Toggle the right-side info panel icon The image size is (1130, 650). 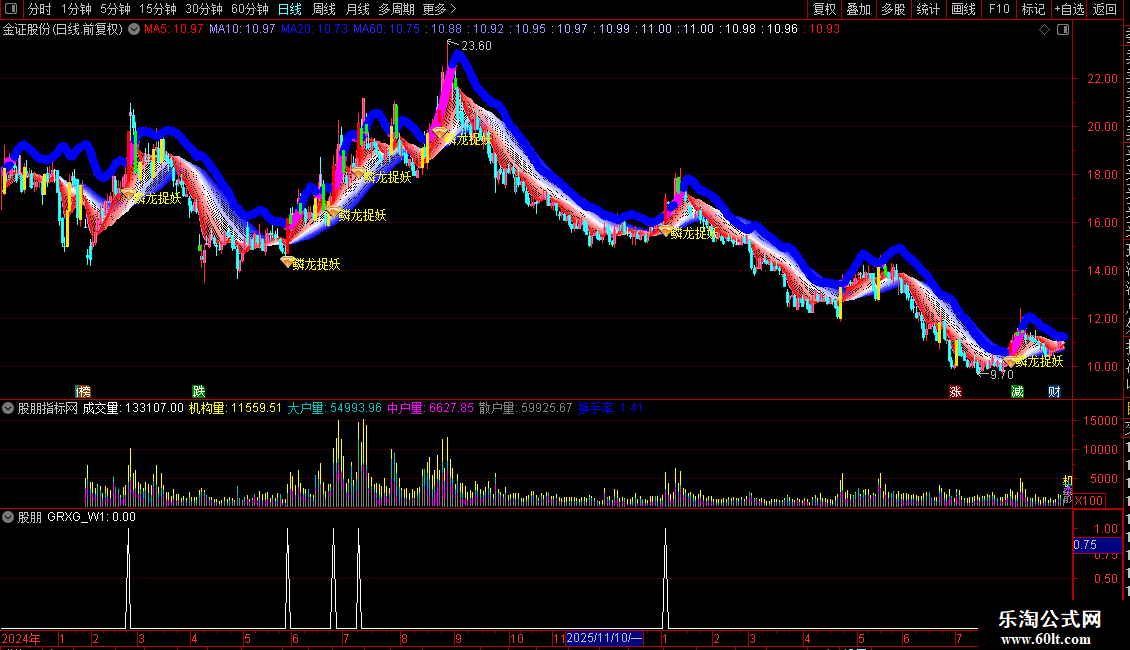coord(1062,30)
